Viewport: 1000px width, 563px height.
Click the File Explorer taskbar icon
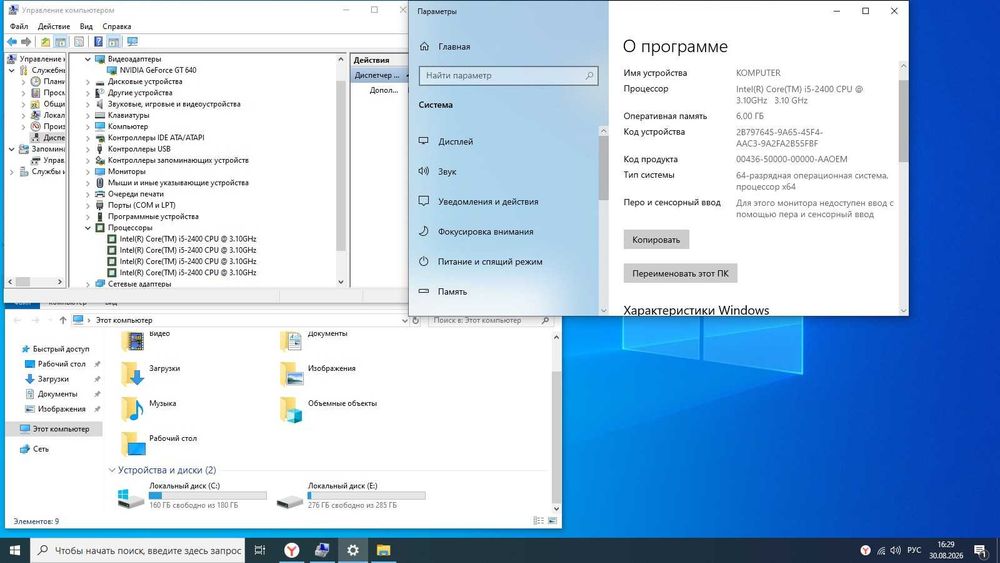pyautogui.click(x=383, y=550)
